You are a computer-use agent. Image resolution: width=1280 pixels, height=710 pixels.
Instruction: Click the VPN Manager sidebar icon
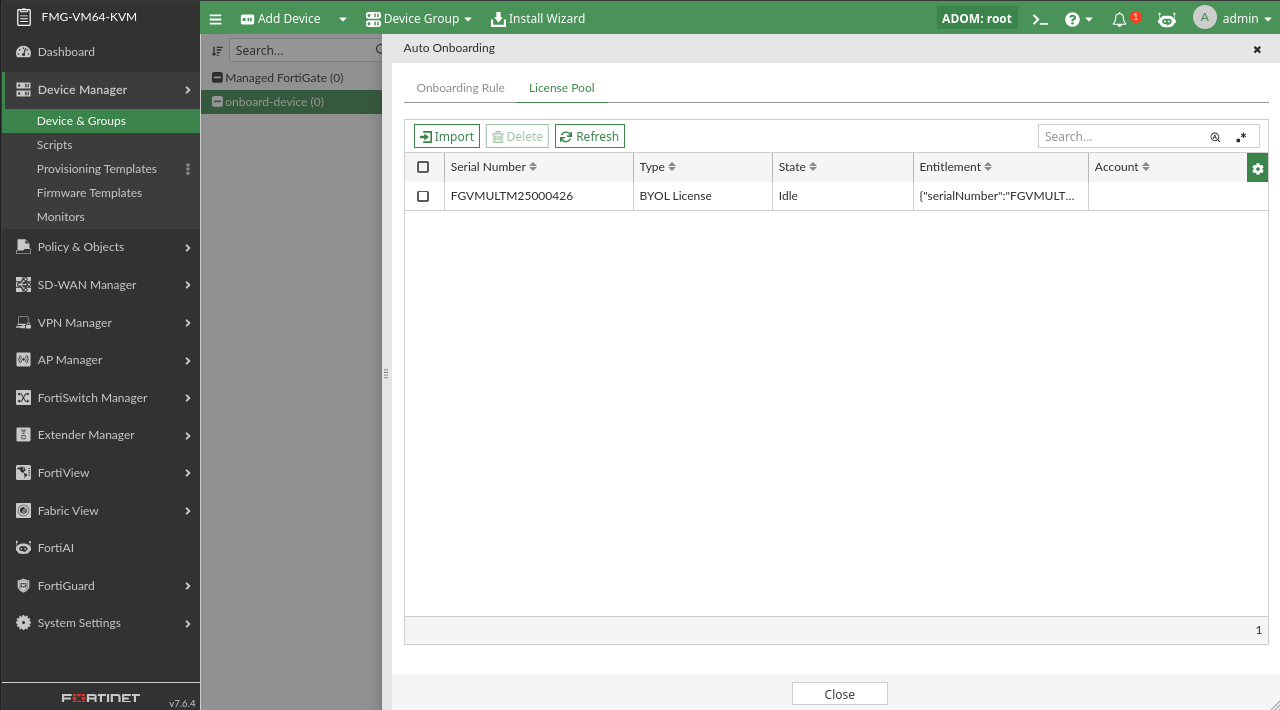pyautogui.click(x=23, y=323)
